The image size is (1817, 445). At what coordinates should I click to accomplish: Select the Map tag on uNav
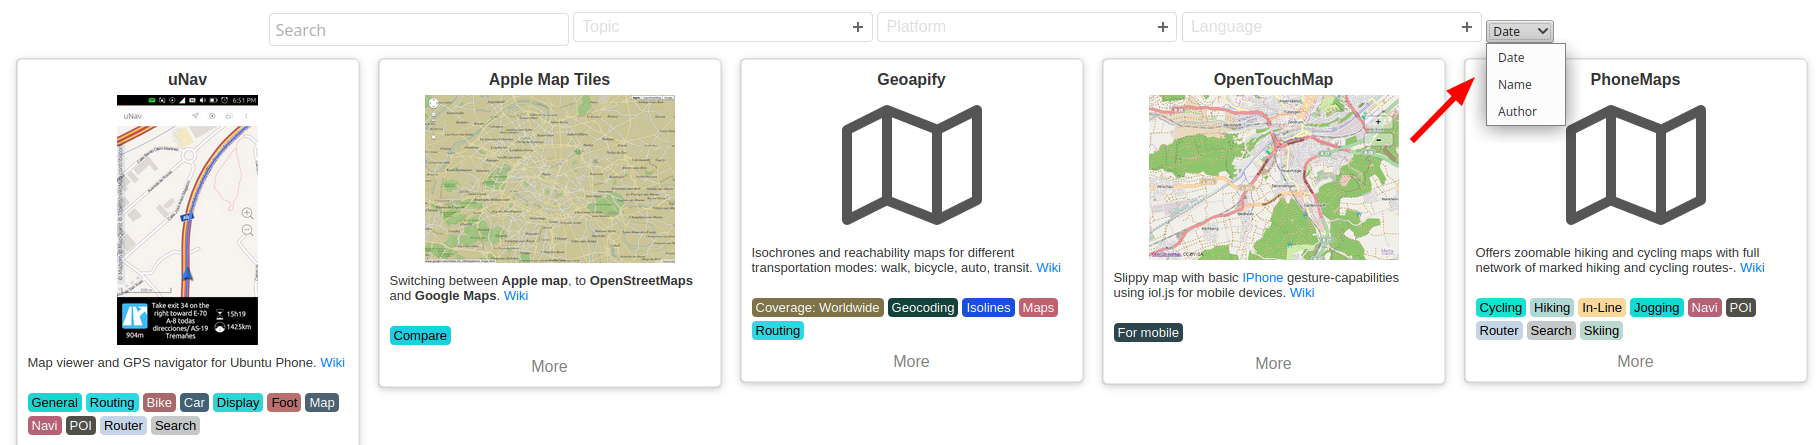tap(322, 403)
